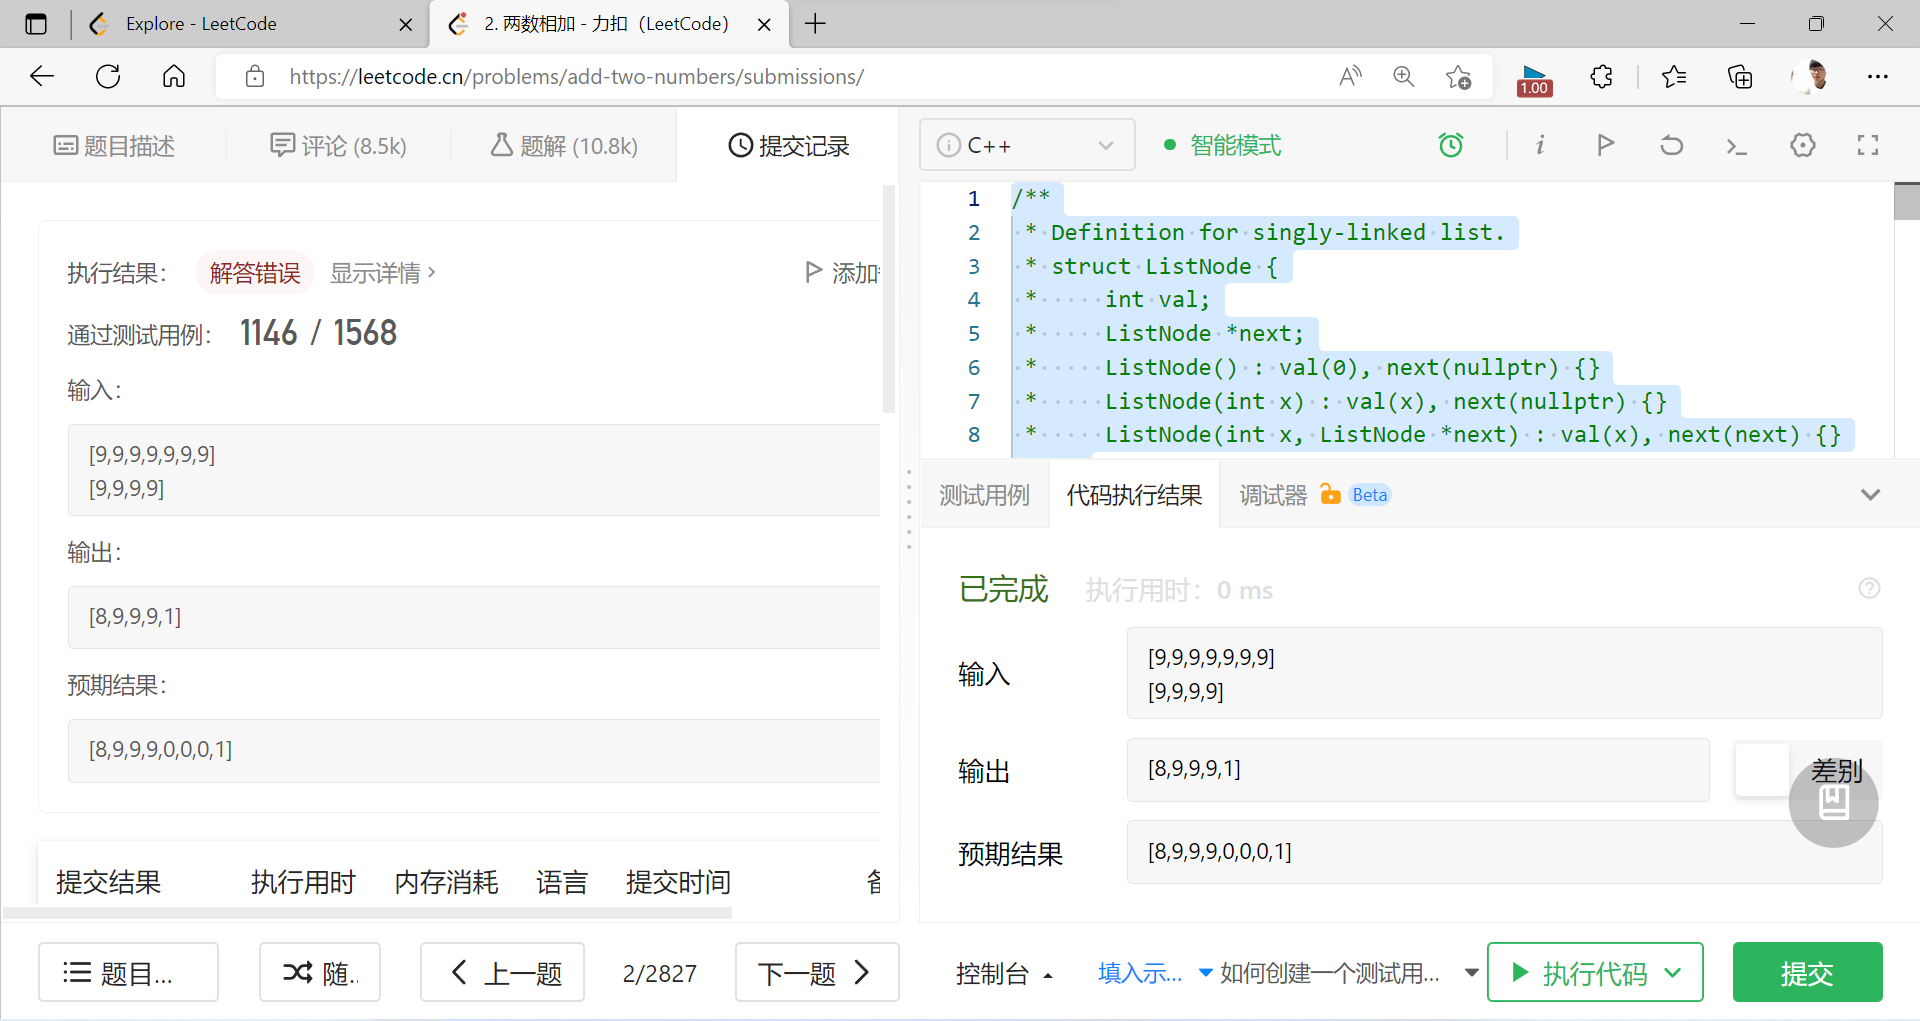The image size is (1920, 1021).
Task: Click the 2/2827 problem counter
Action: [660, 973]
